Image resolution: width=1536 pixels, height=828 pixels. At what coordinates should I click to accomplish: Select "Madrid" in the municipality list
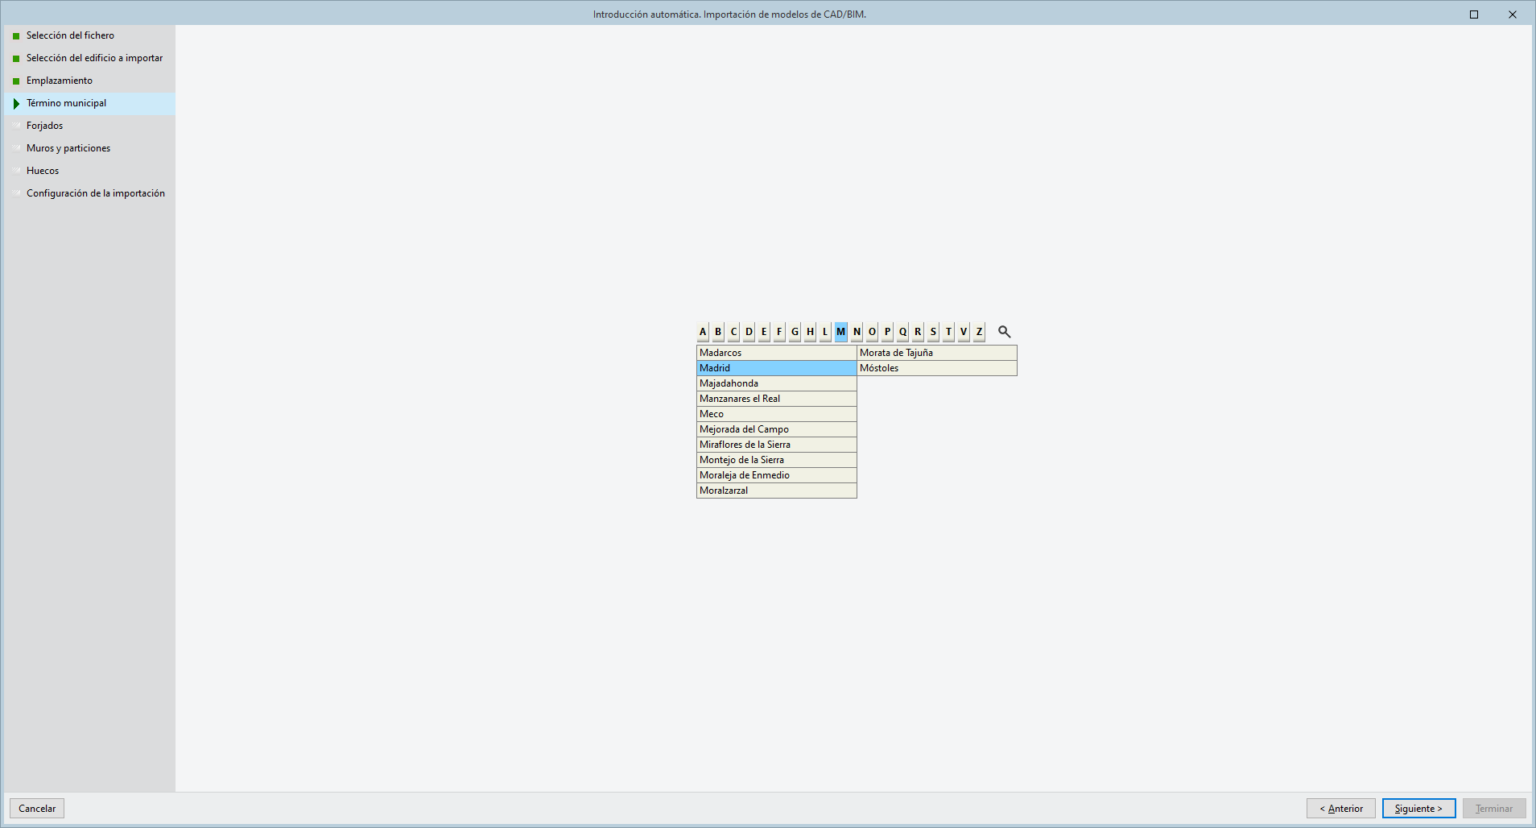[776, 367]
